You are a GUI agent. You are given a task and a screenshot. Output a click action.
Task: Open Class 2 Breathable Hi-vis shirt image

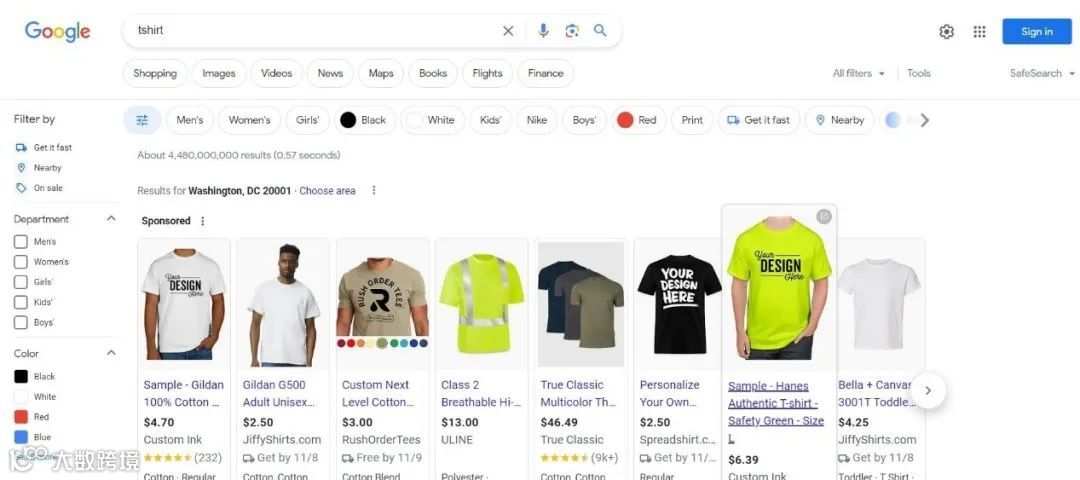click(481, 303)
